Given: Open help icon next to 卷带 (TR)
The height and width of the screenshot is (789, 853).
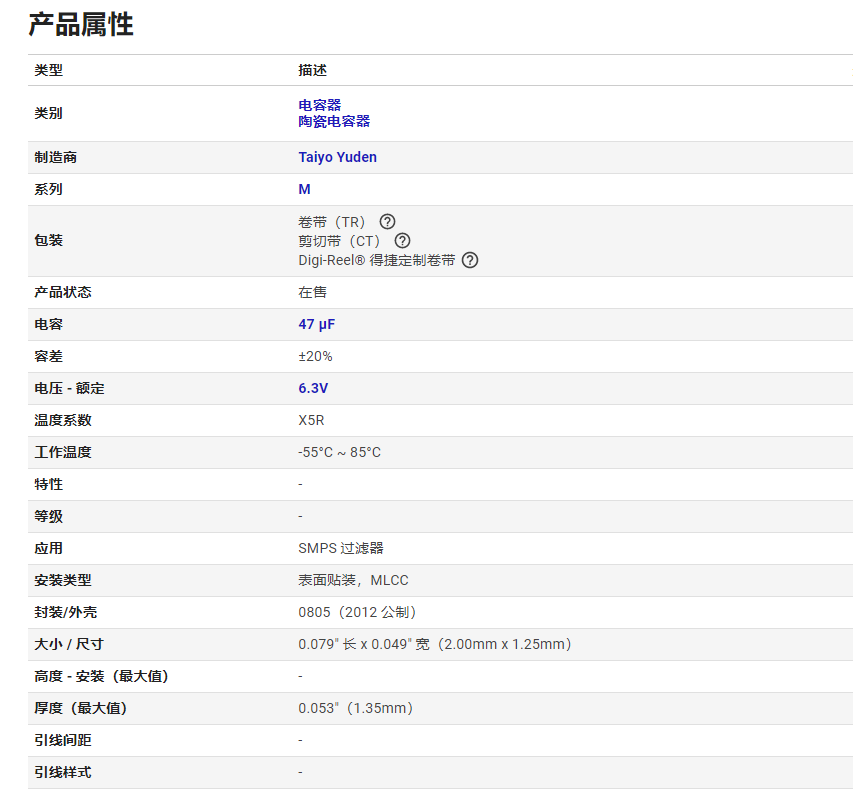Looking at the screenshot, I should (387, 222).
